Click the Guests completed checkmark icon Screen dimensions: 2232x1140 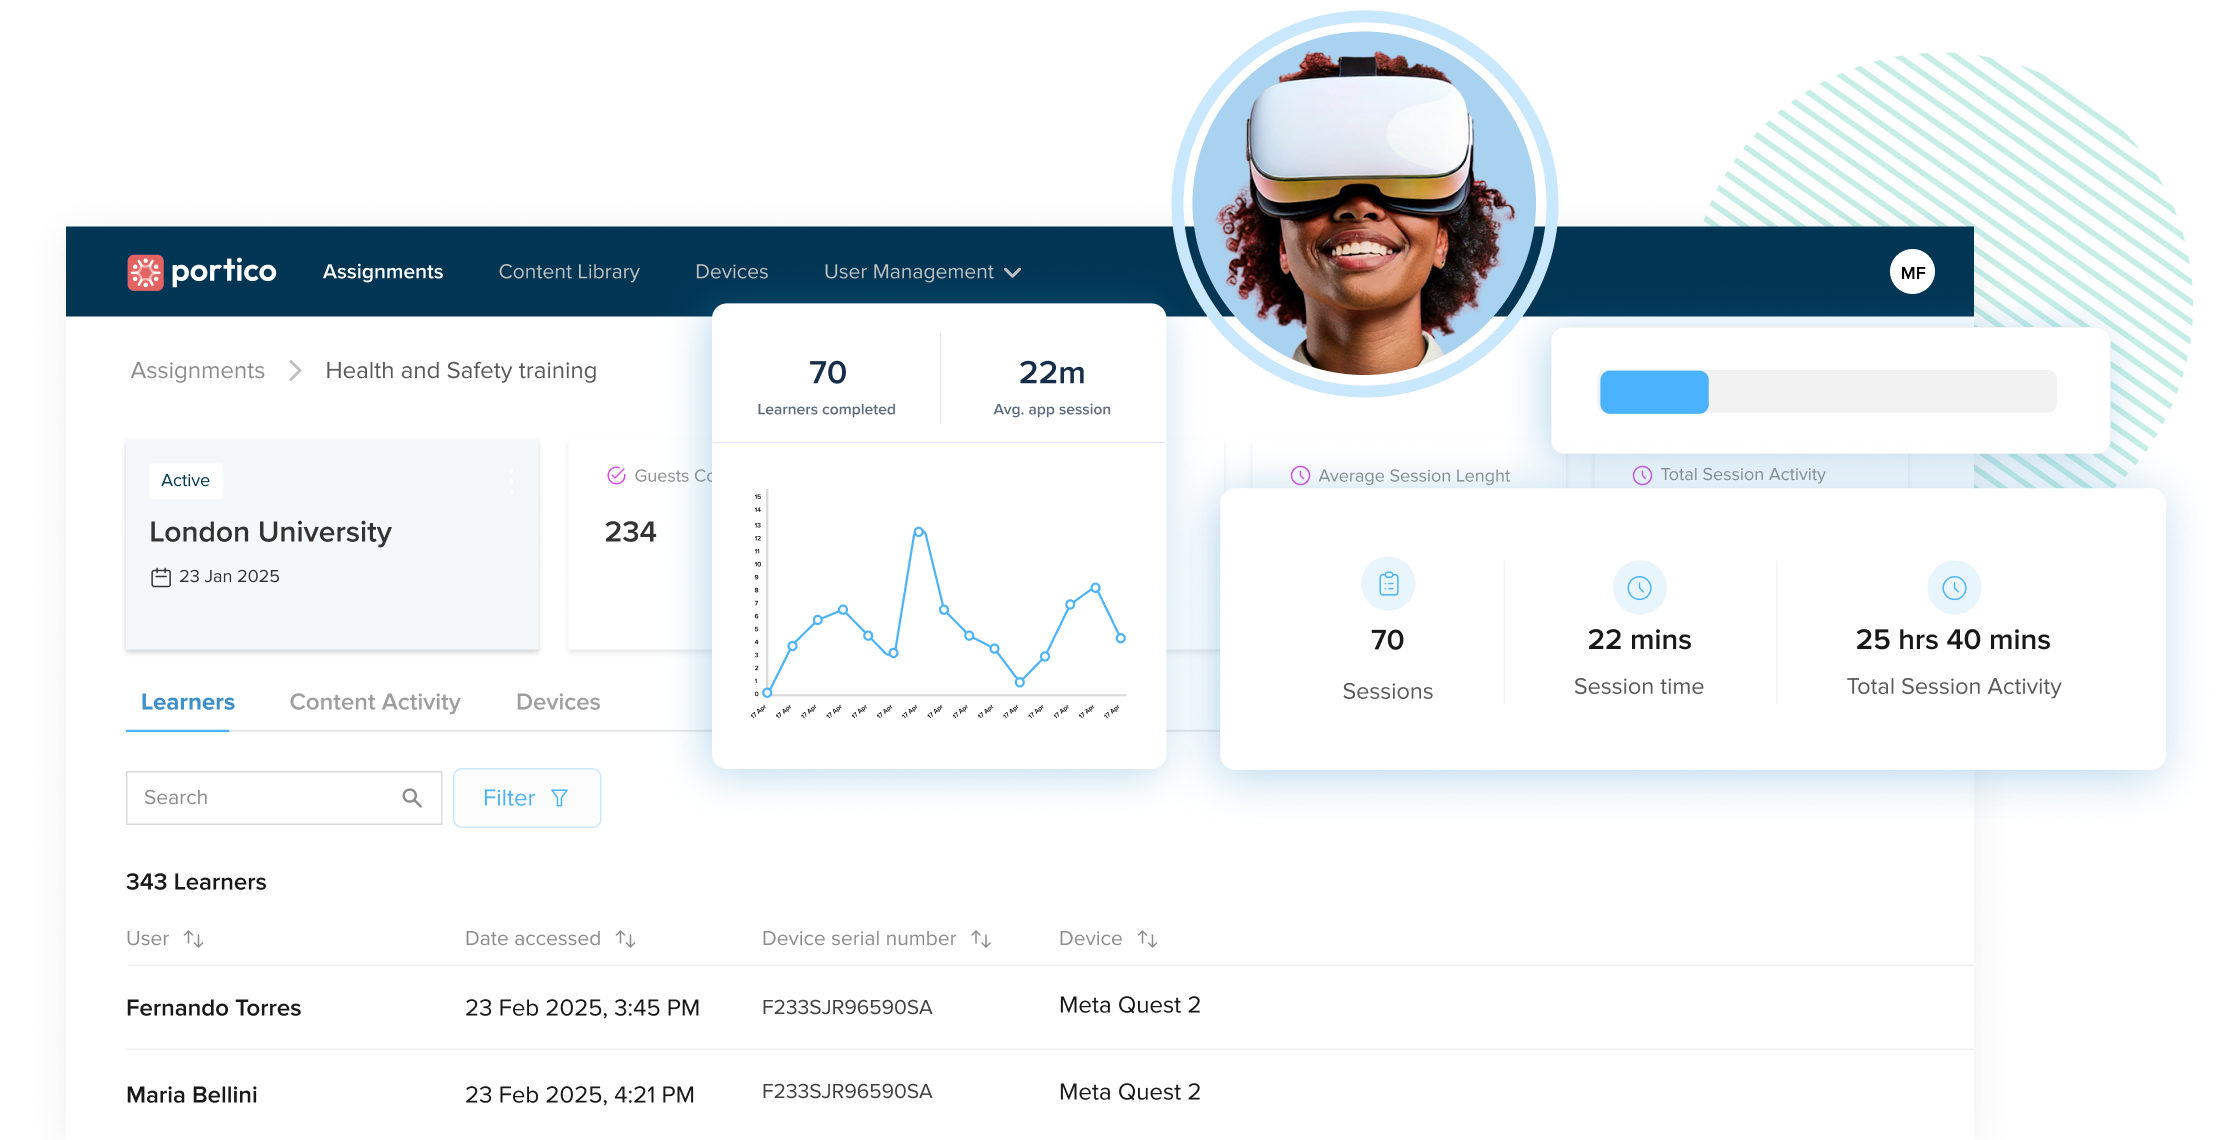pos(616,476)
